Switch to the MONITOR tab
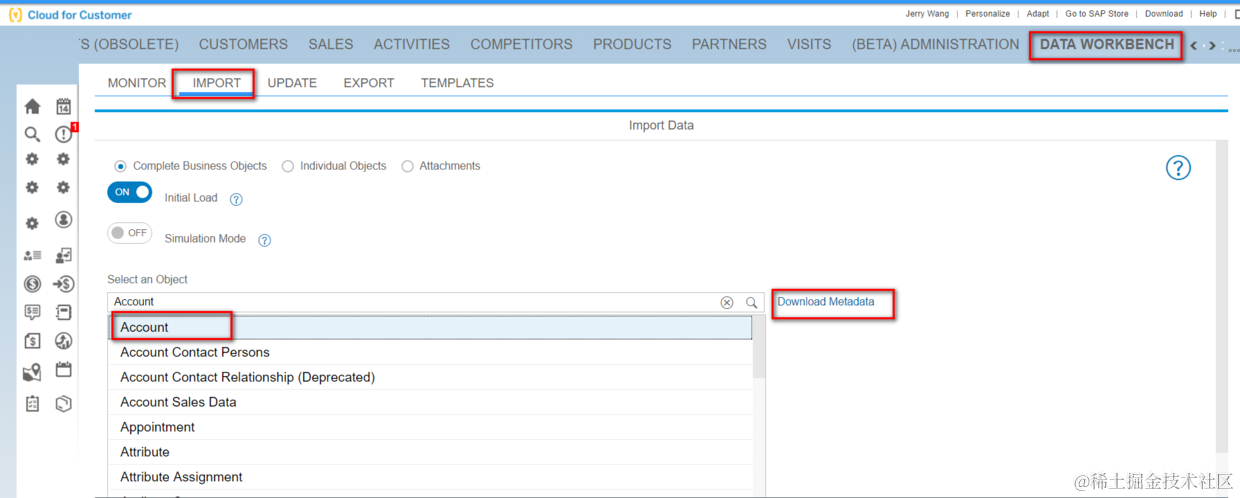1240x498 pixels. (137, 83)
